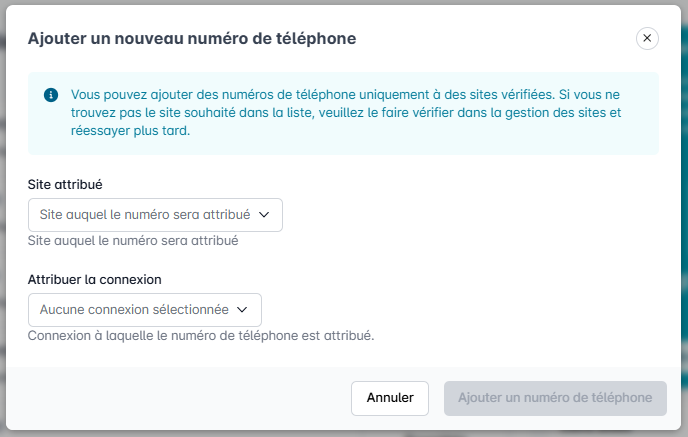Click the 'Attribuer la connexion' field label

95,279
